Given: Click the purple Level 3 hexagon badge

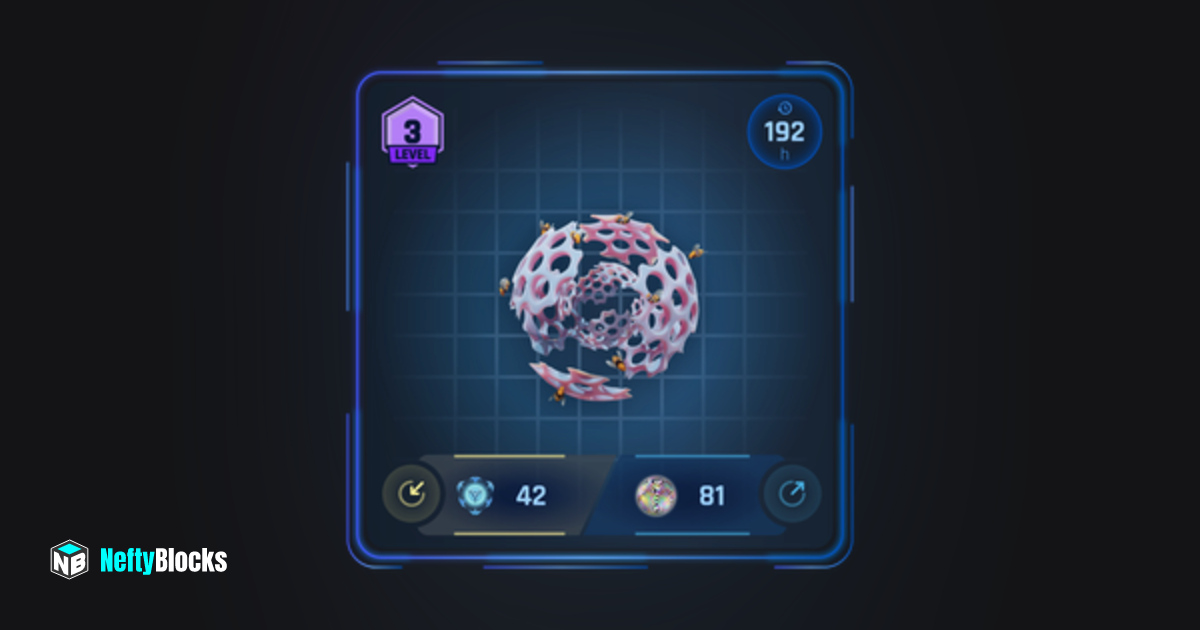Looking at the screenshot, I should (x=412, y=132).
